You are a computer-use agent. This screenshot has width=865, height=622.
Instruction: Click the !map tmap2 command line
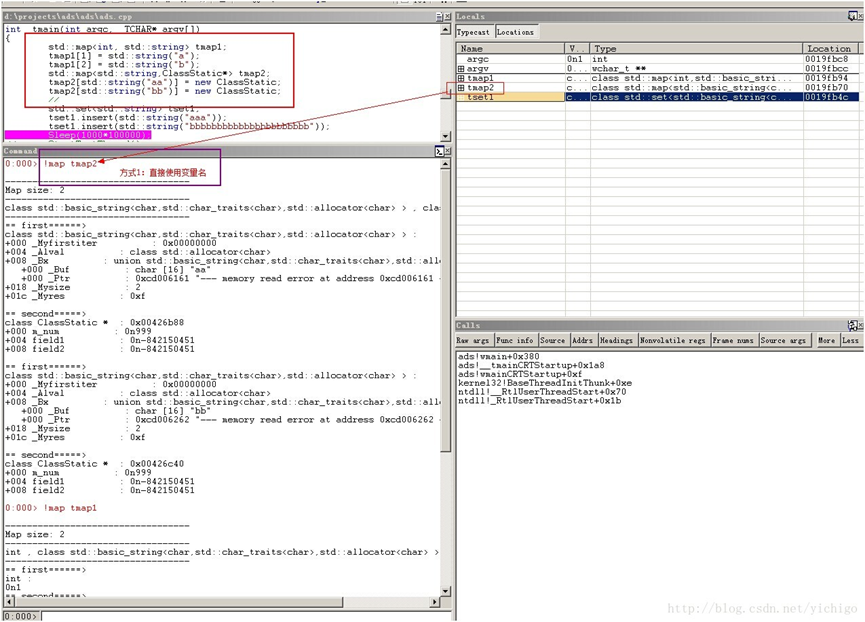[70, 164]
